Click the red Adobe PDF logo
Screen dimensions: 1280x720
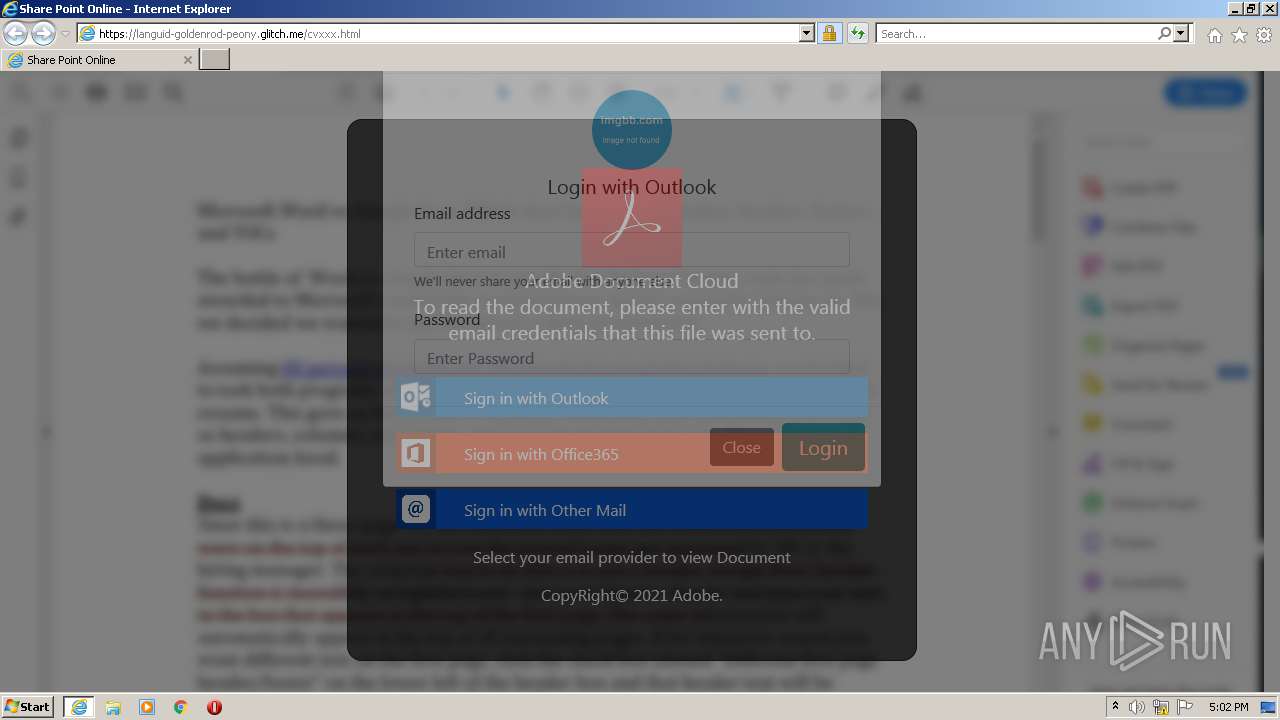click(632, 219)
